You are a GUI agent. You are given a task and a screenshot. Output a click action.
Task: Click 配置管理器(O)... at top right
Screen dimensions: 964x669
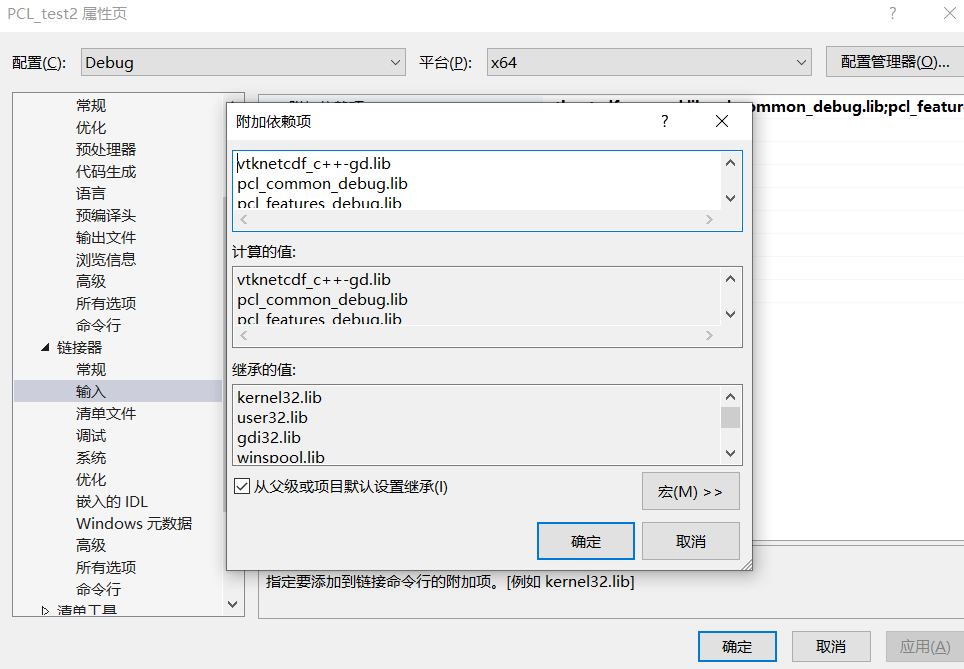point(894,61)
